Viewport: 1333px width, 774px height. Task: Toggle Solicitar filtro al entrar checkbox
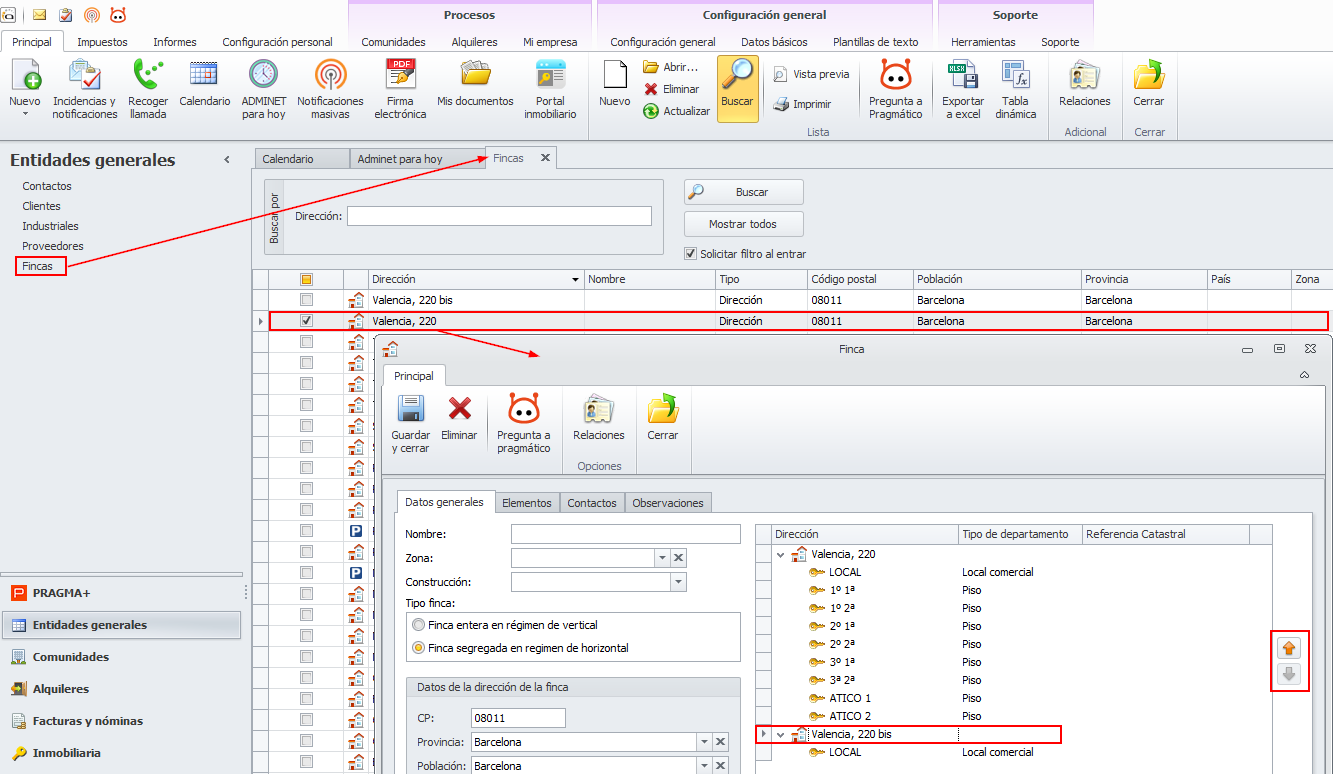(x=690, y=254)
